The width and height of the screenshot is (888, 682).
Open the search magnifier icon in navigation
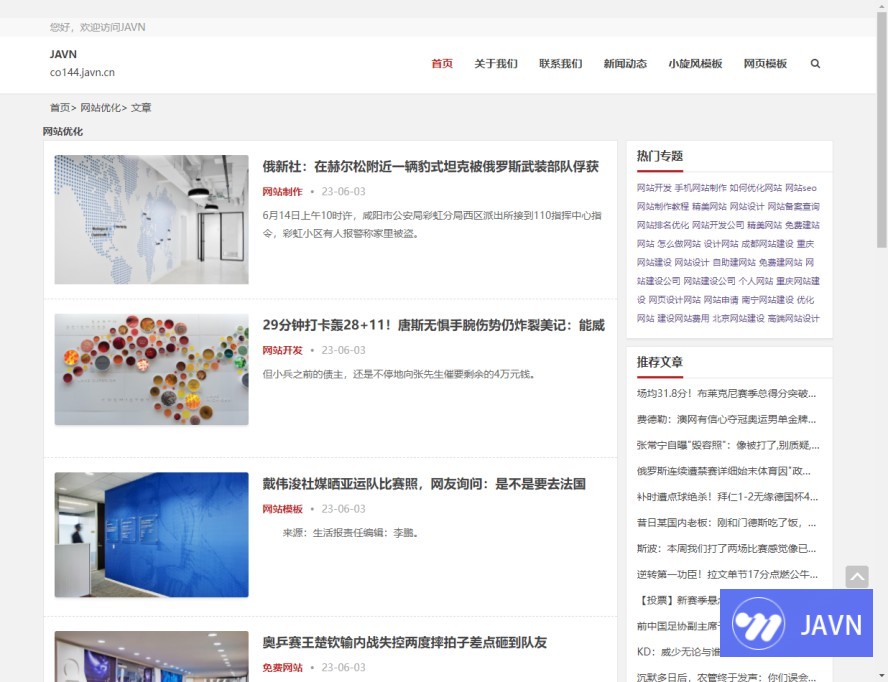point(815,63)
